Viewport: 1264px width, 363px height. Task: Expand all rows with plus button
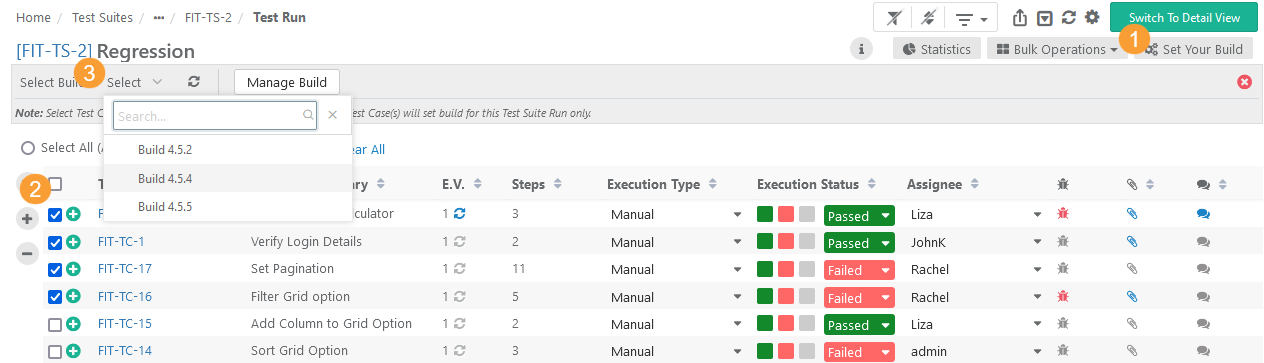(28, 219)
